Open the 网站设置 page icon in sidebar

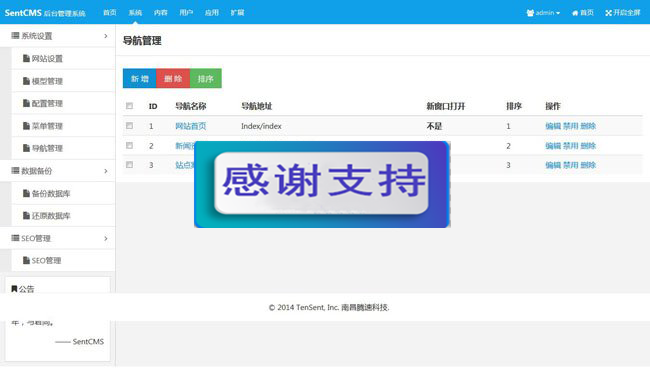(26, 58)
